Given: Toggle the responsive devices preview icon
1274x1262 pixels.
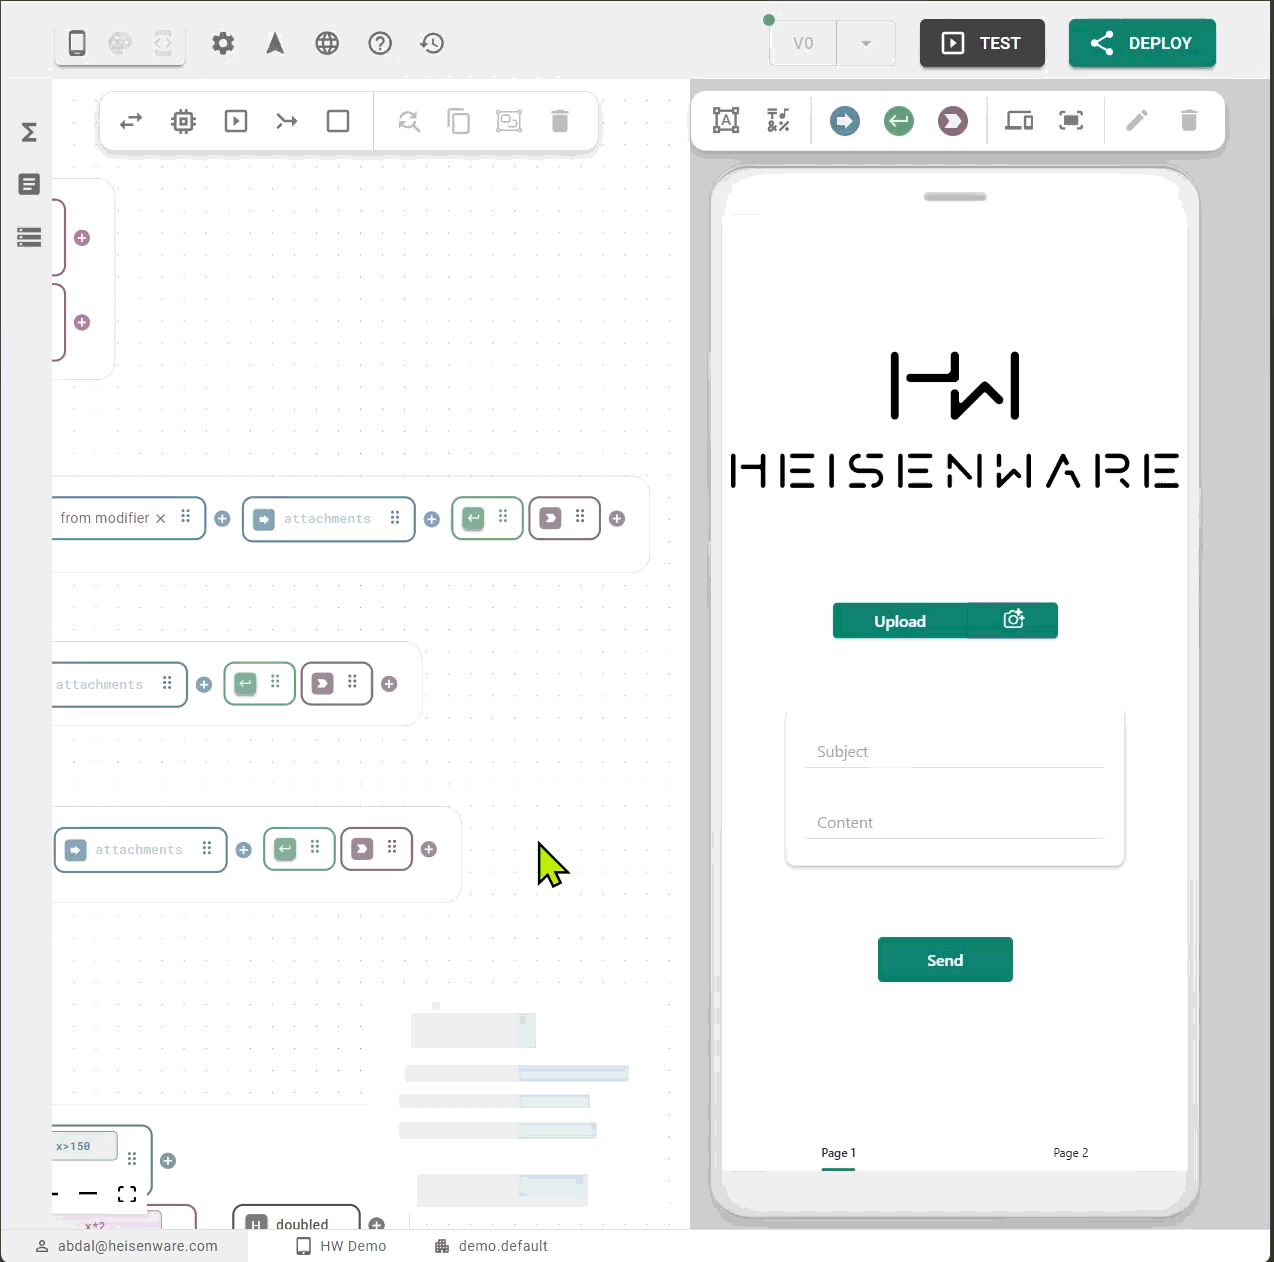Looking at the screenshot, I should [x=1019, y=121].
